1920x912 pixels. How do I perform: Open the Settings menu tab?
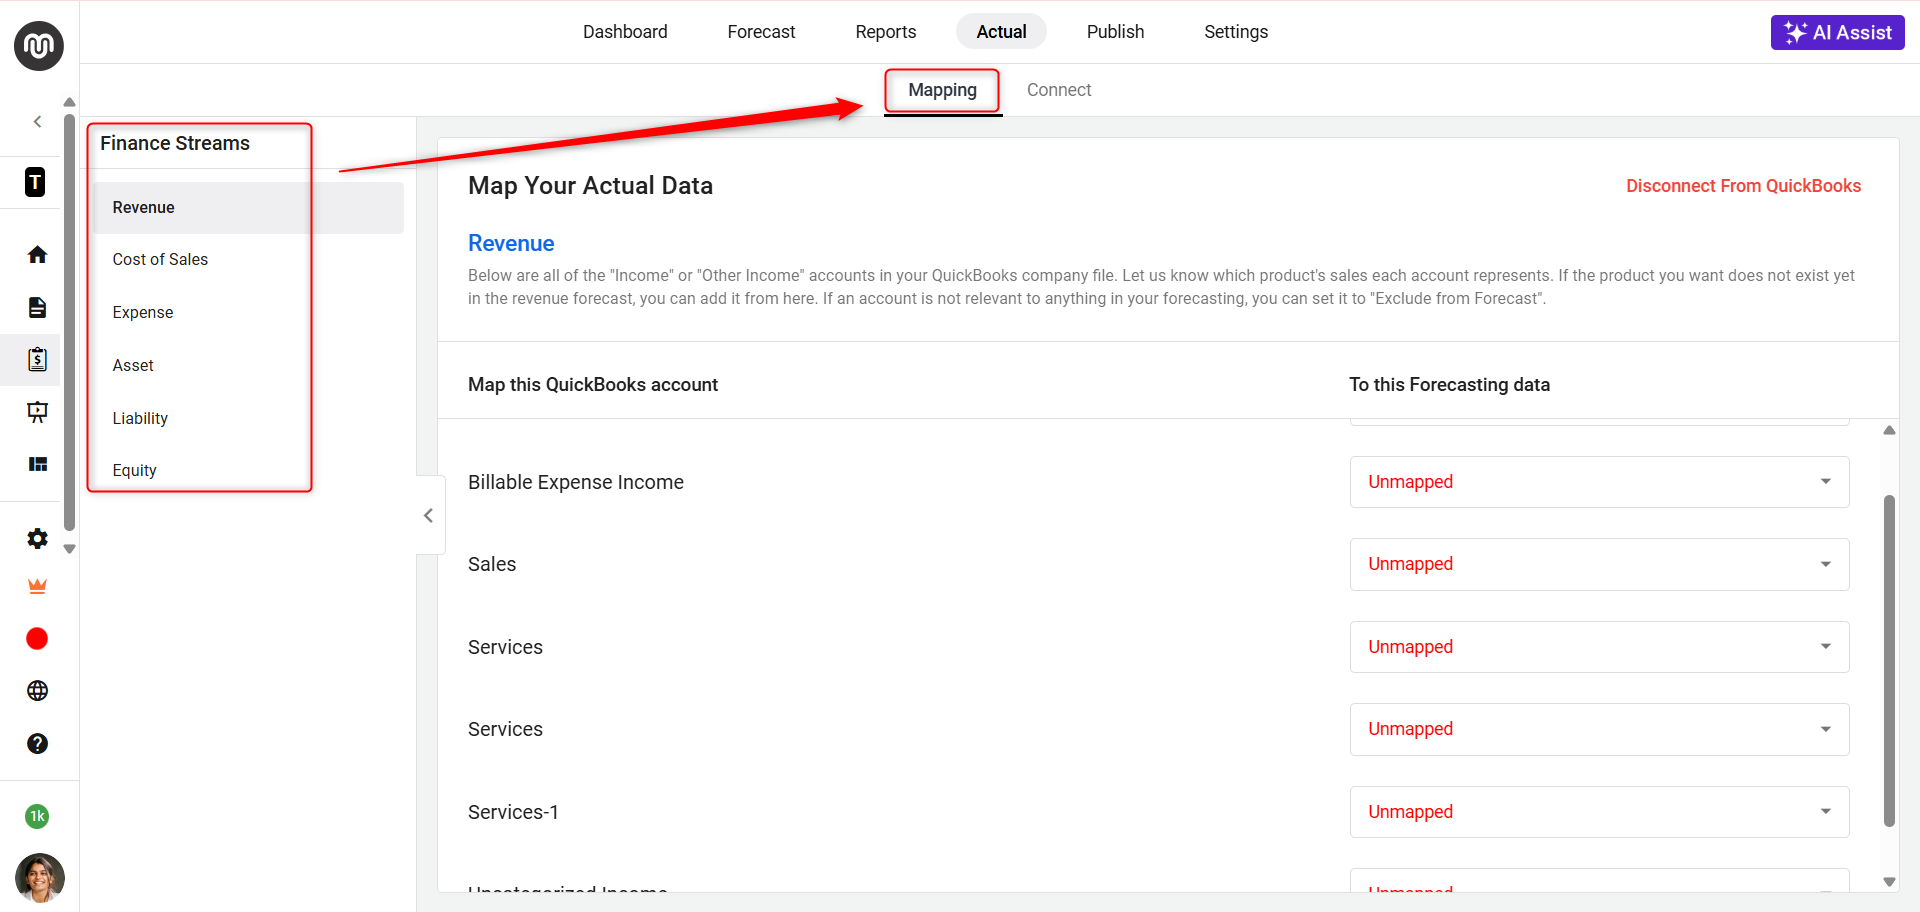coord(1236,32)
